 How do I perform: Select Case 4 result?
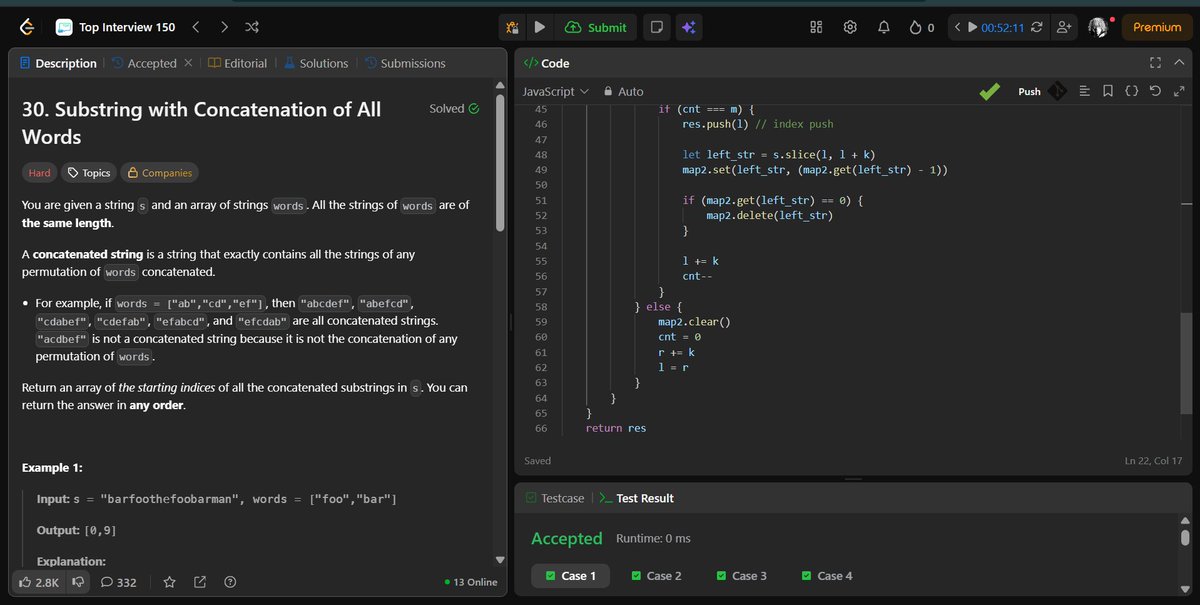point(827,576)
